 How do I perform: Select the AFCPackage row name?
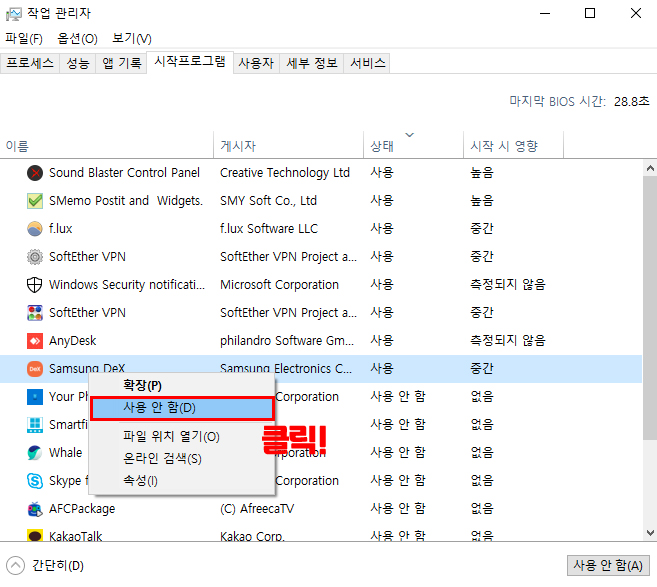(82, 509)
